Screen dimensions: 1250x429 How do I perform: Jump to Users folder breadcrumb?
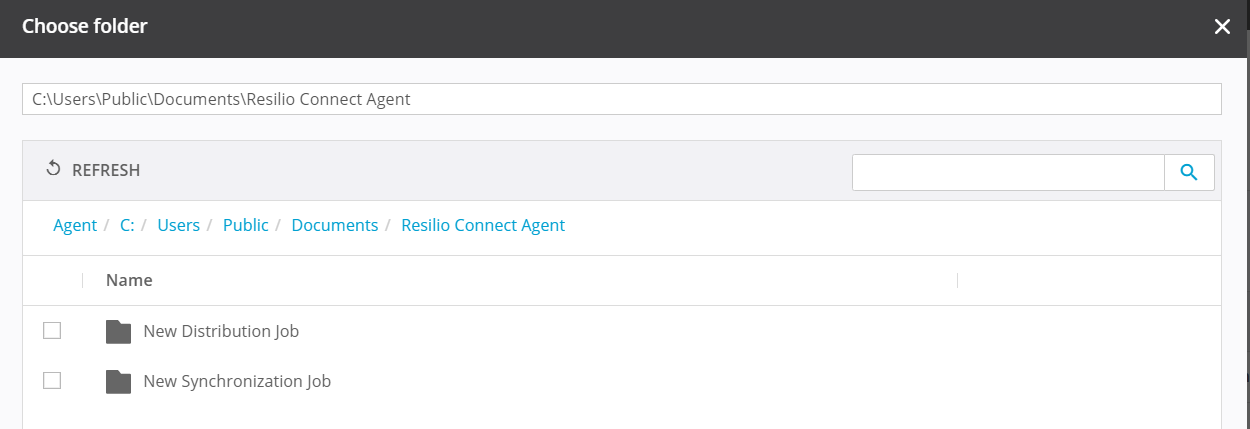tap(179, 226)
